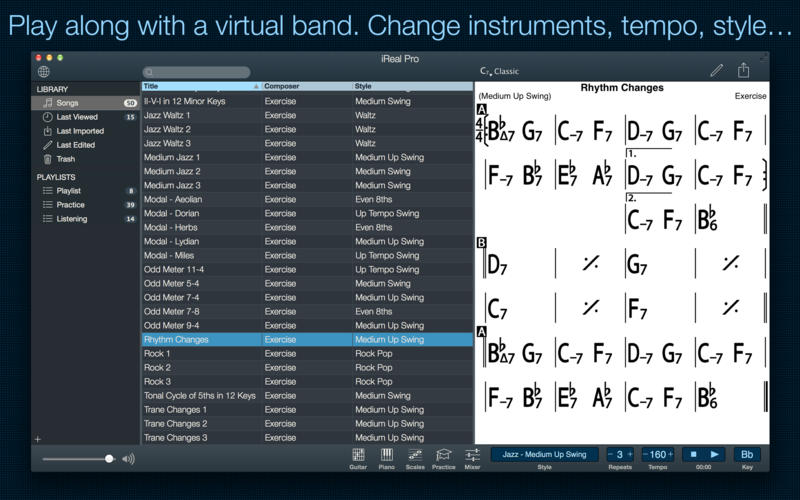
Task: Open the Mixer panel
Action: click(473, 456)
